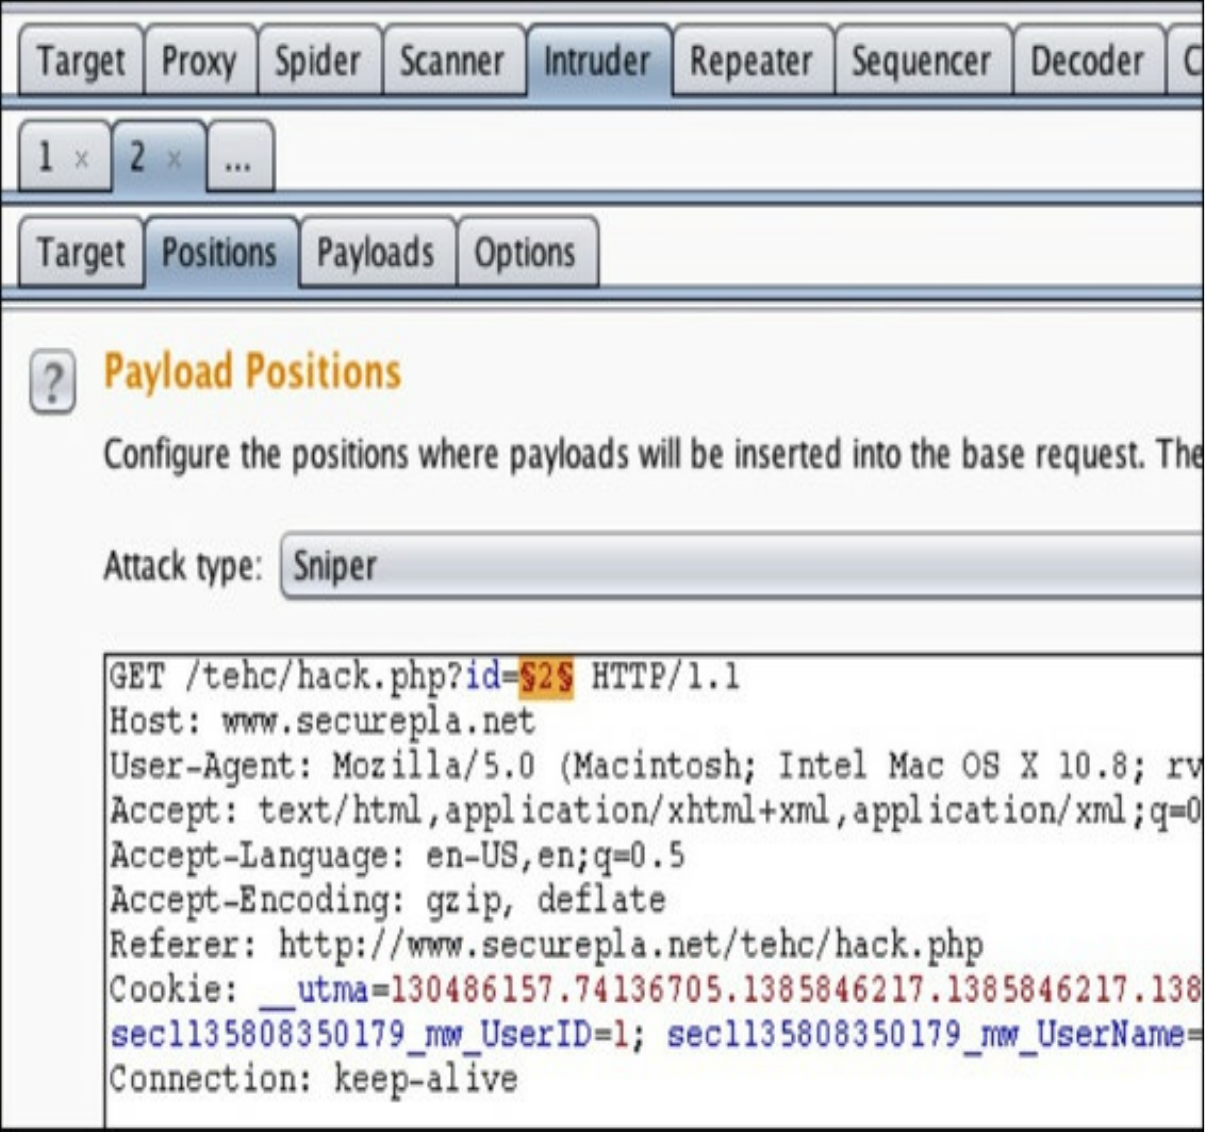Click the Connection: keep-alive line

click(x=314, y=1078)
